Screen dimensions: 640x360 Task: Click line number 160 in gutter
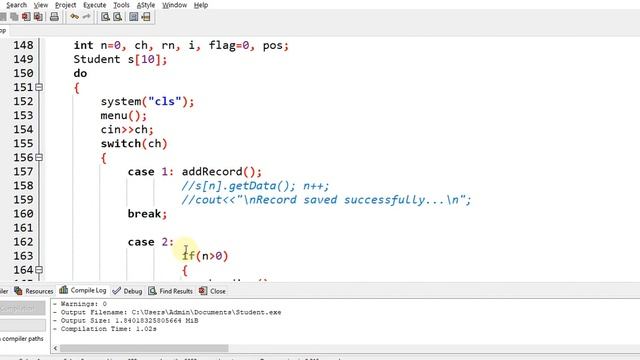point(23,214)
